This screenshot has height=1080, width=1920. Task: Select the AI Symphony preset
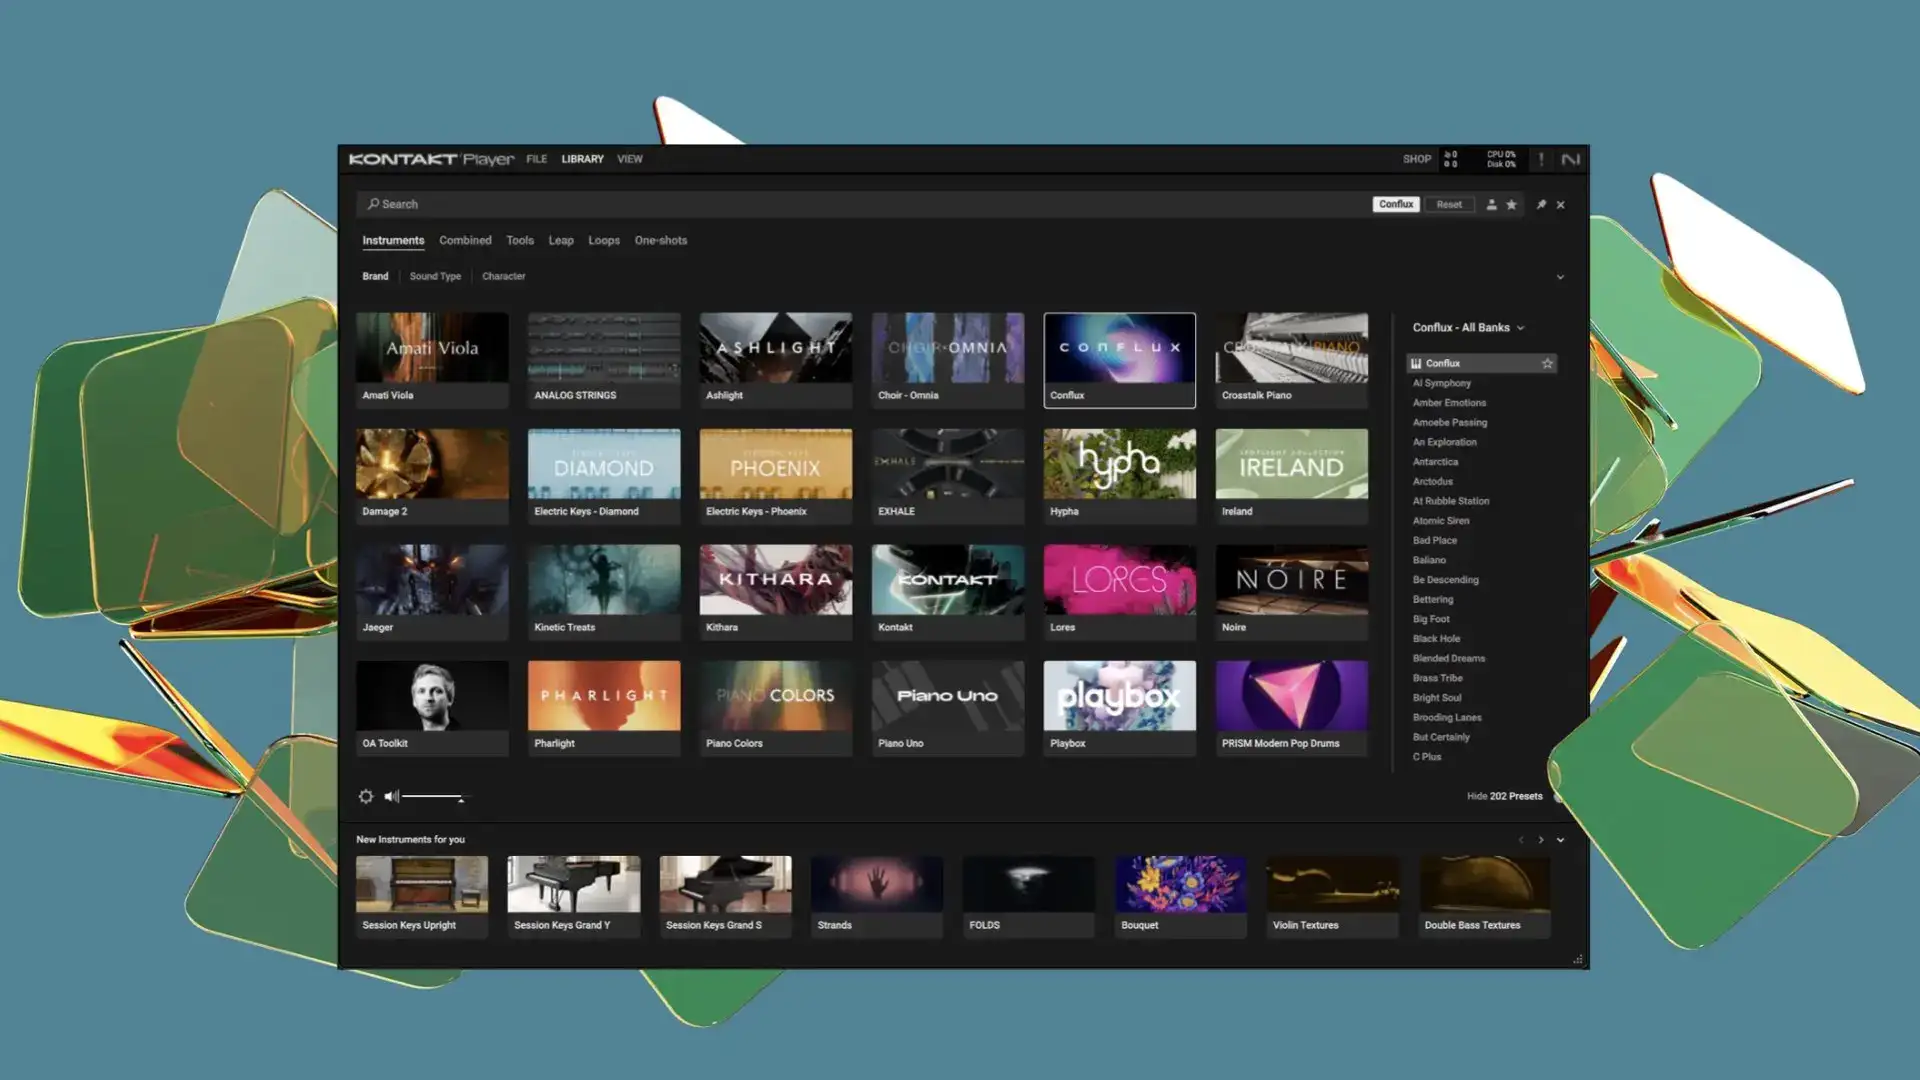[x=1441, y=383]
